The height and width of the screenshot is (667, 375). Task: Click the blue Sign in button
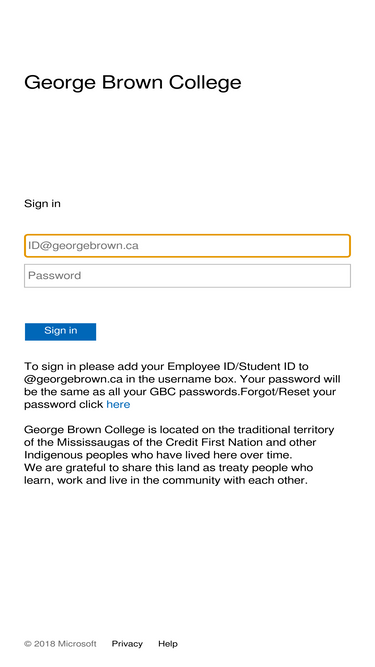point(60,331)
